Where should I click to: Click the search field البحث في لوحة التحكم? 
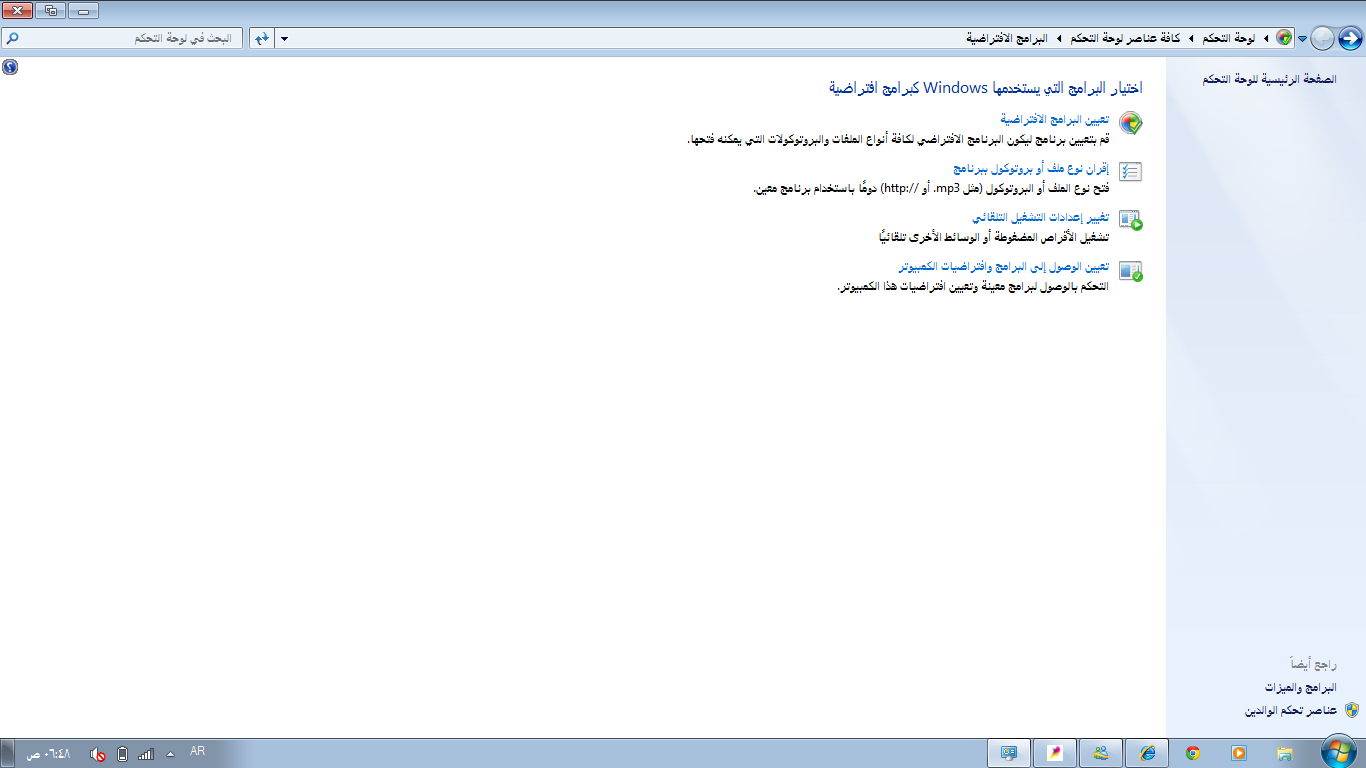(123, 38)
